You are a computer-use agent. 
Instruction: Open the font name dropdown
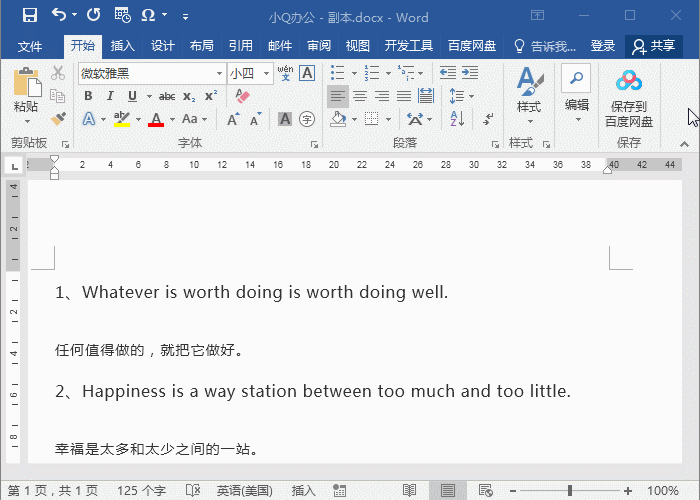(219, 73)
